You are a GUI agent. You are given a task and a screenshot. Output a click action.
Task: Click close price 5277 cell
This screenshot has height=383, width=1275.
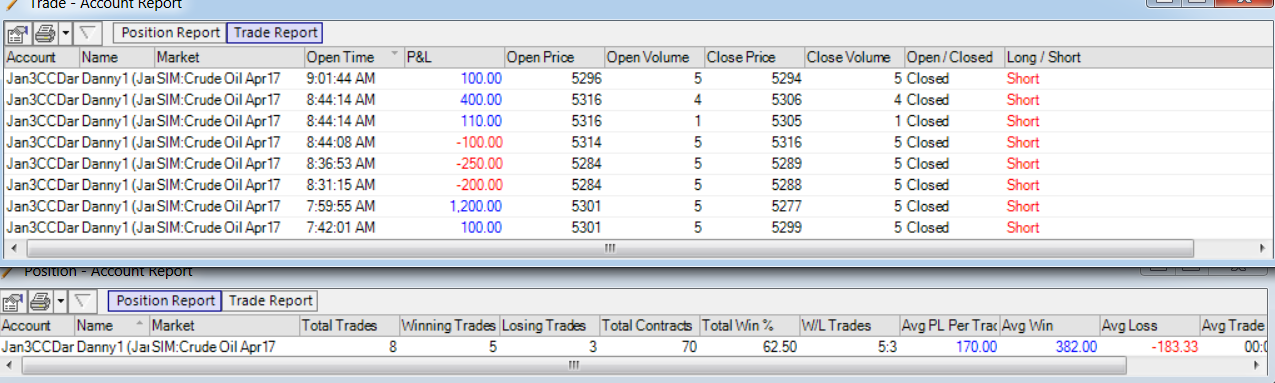[786, 206]
